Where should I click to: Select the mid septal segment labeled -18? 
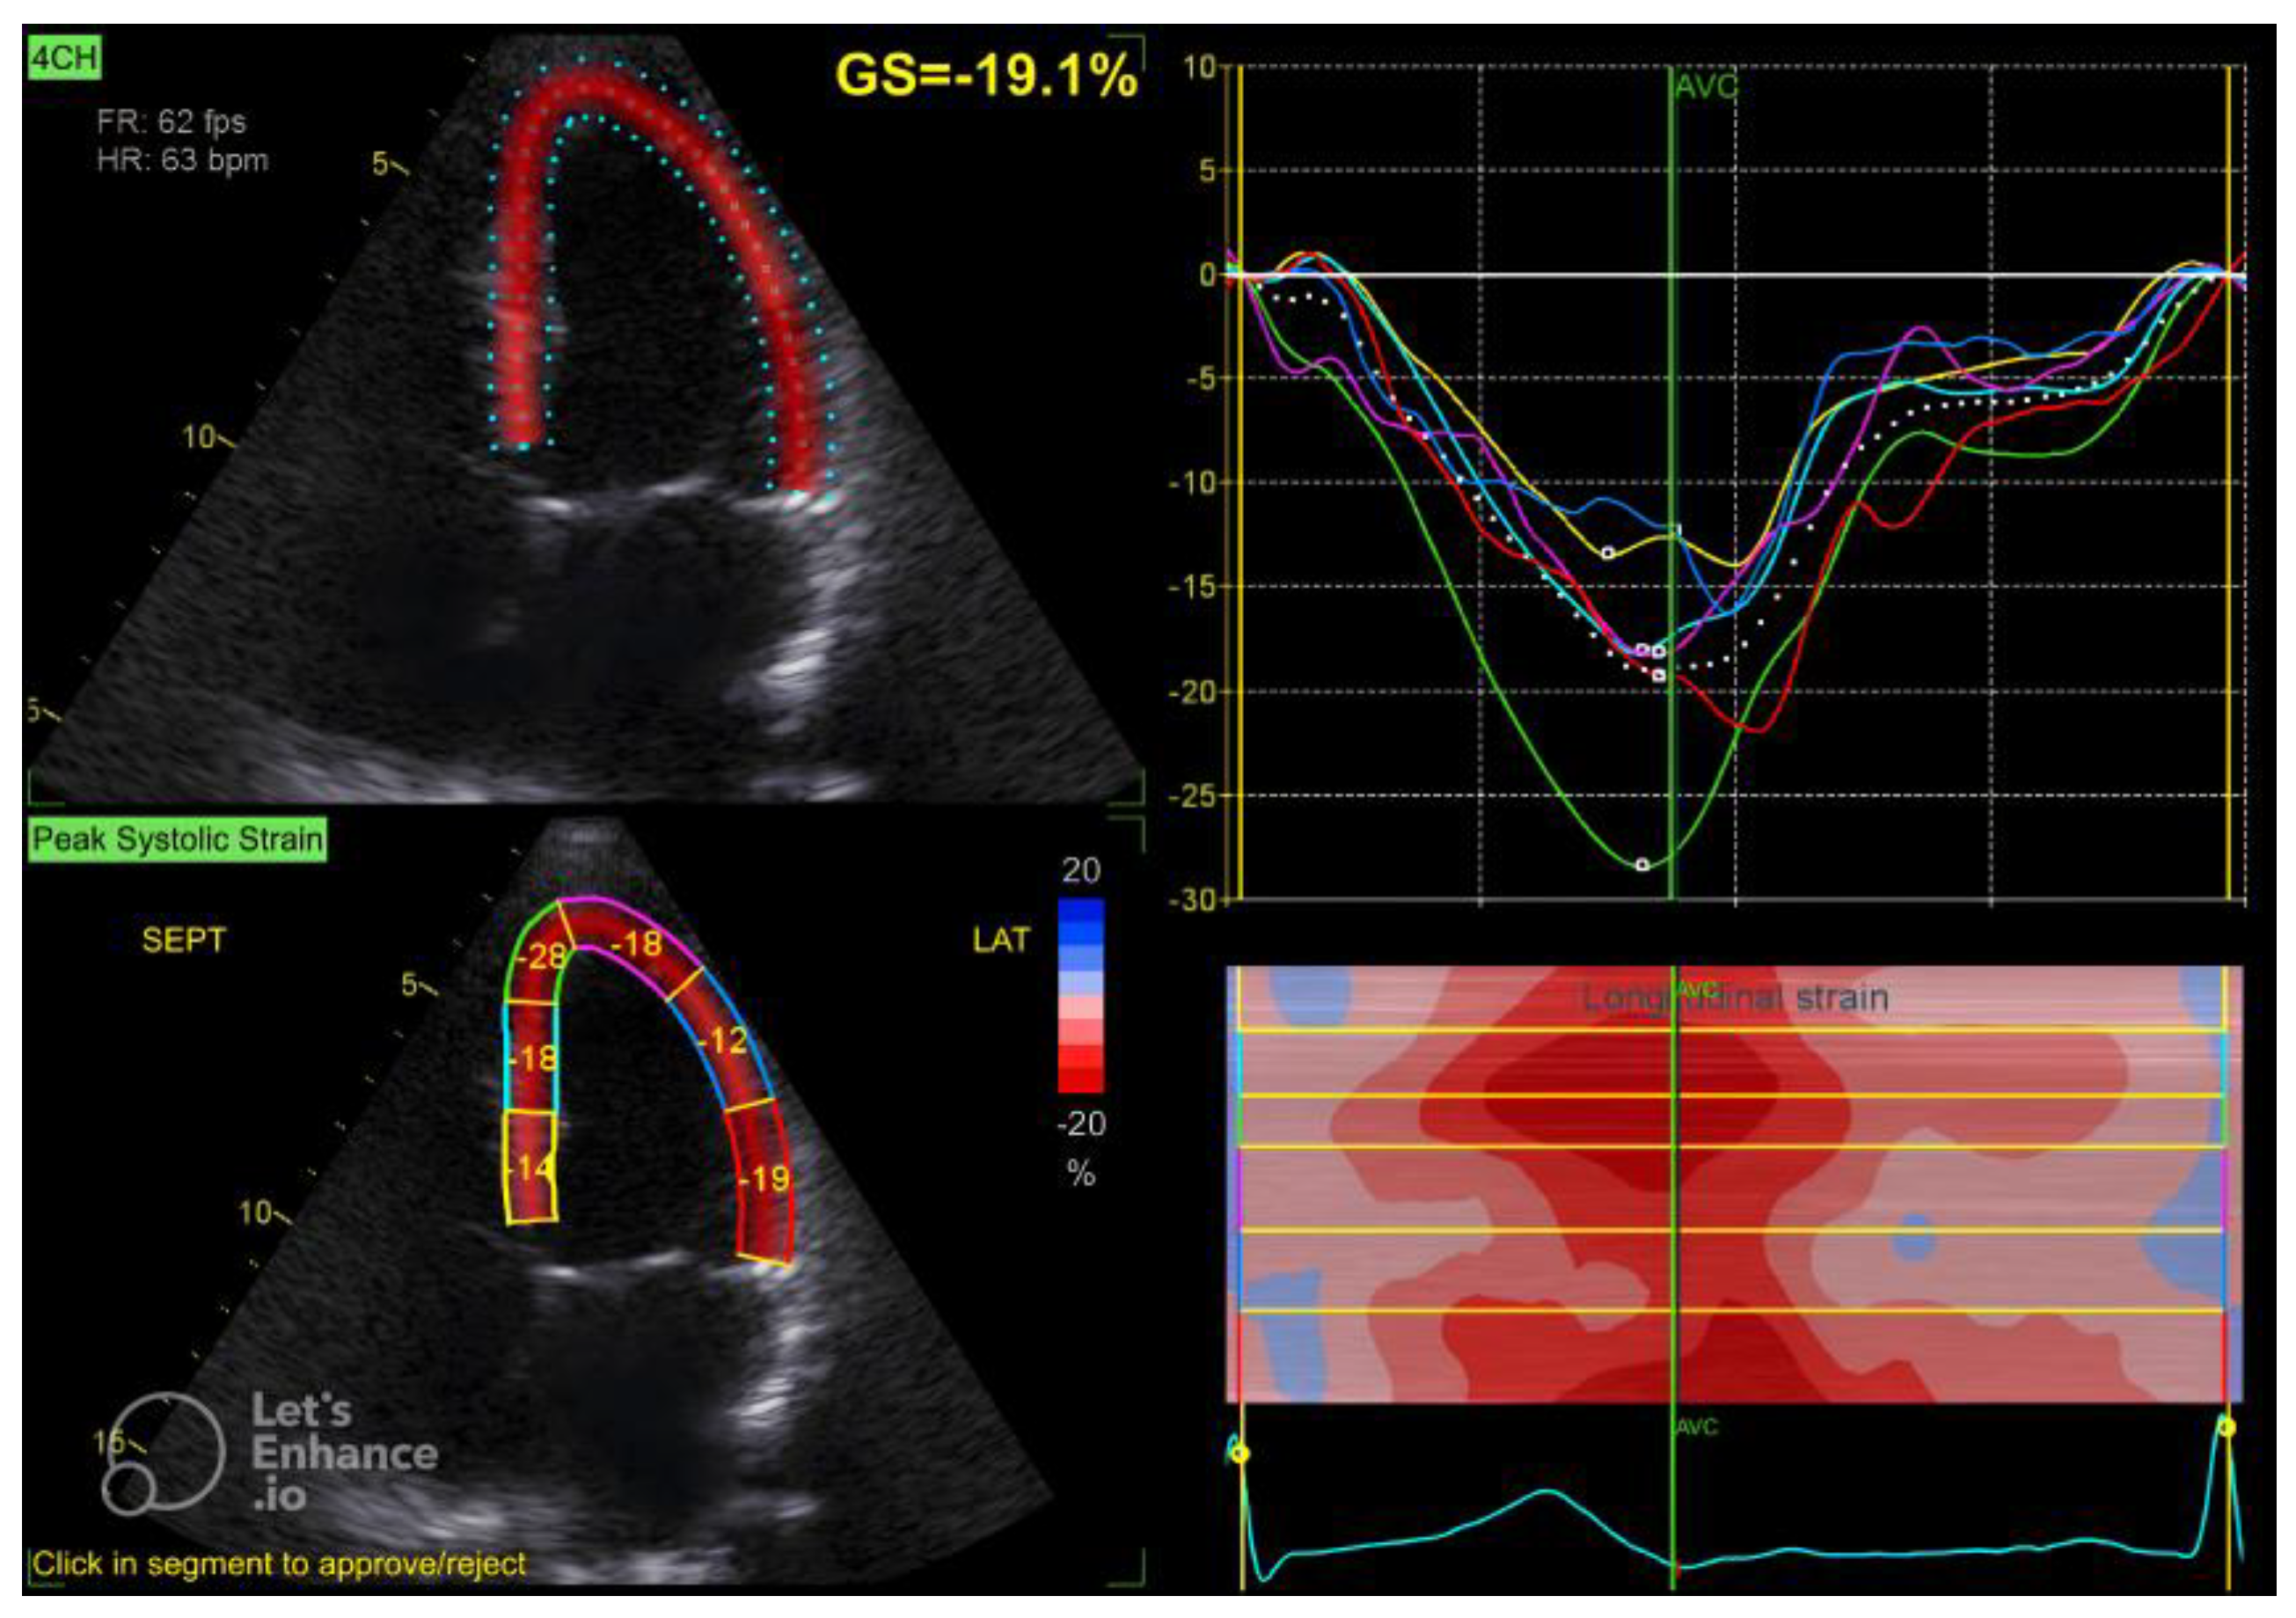(531, 1058)
